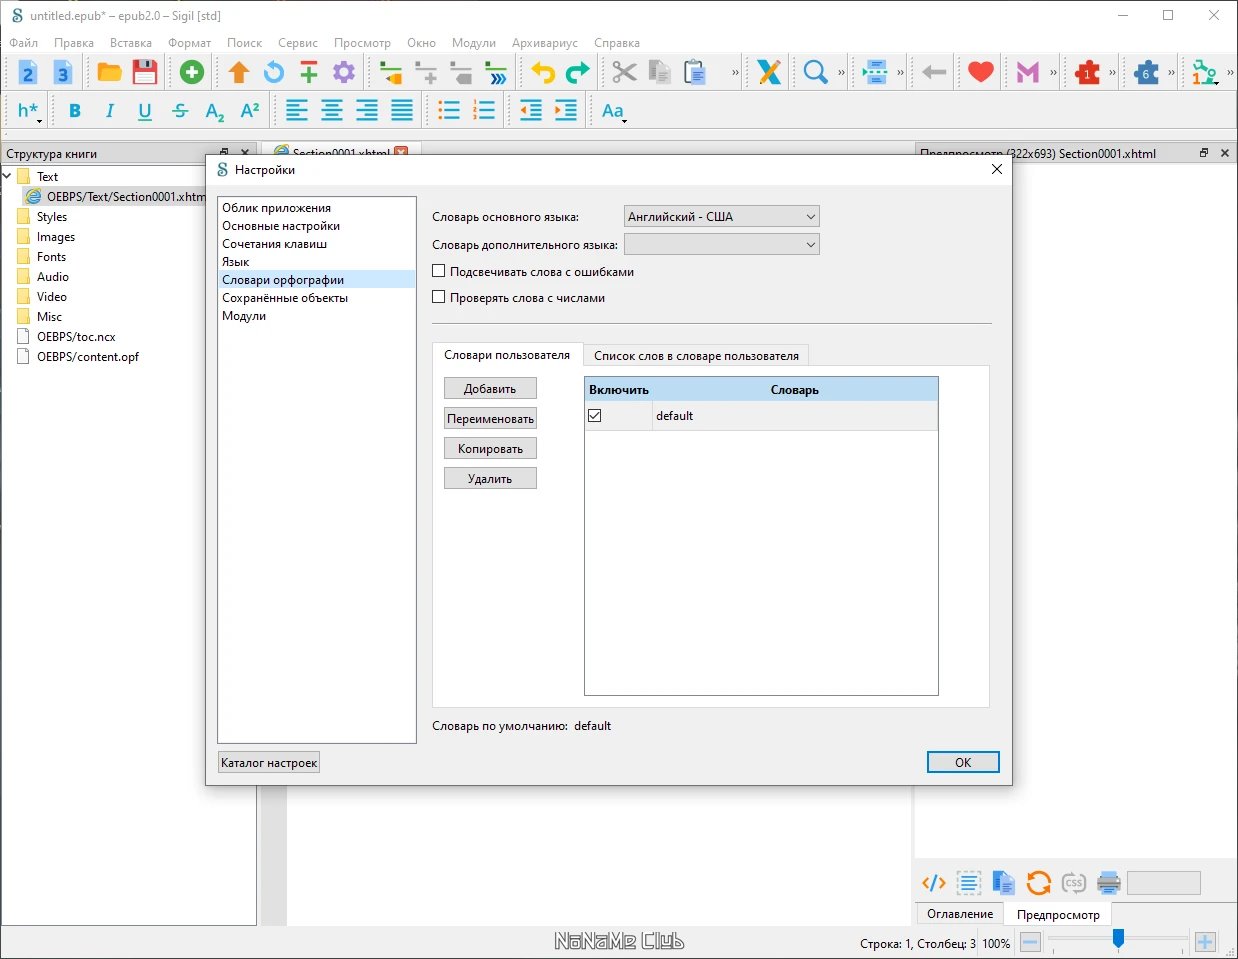Image resolution: width=1238 pixels, height=959 pixels.
Task: Click the Find magnifier icon
Action: pyautogui.click(x=816, y=72)
